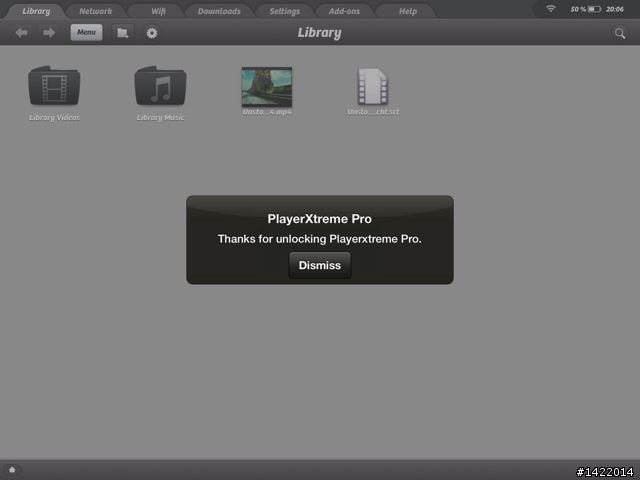The height and width of the screenshot is (480, 640).
Task: Open the Downloads tab
Action: (219, 11)
